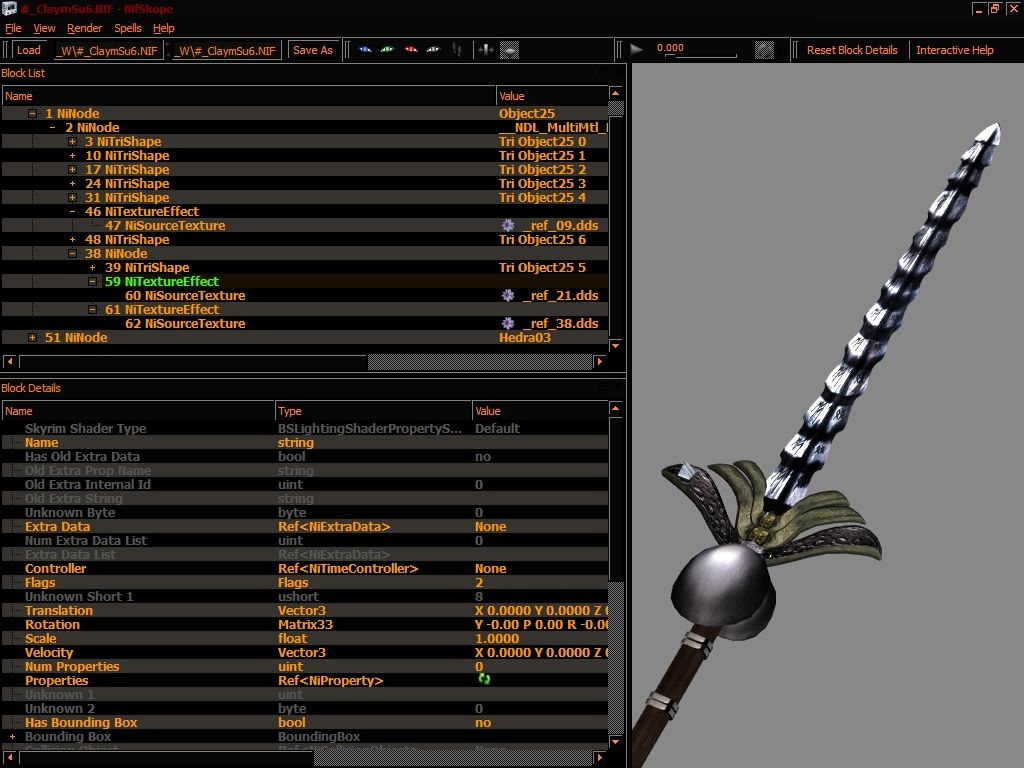
Task: Collapse the 46 NiTextureEffect row
Action: coord(72,212)
